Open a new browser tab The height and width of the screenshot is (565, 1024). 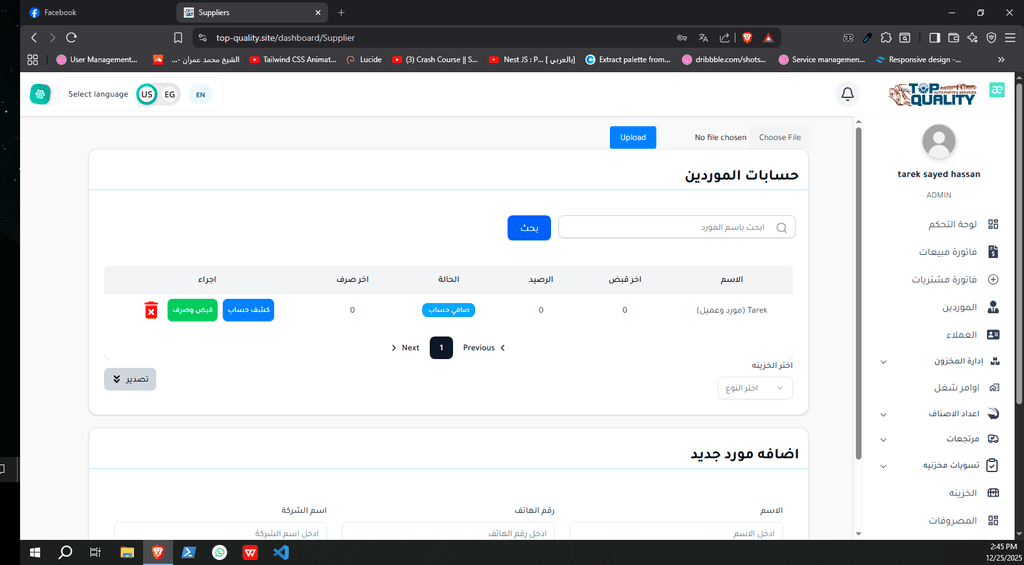pos(341,12)
